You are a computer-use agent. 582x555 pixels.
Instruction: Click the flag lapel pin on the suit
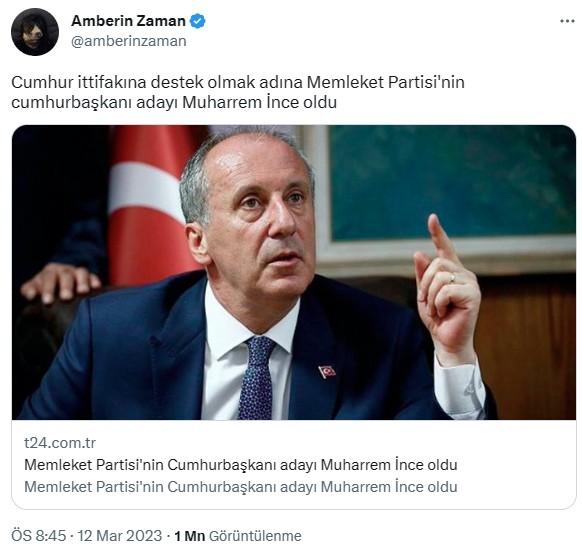(x=327, y=371)
